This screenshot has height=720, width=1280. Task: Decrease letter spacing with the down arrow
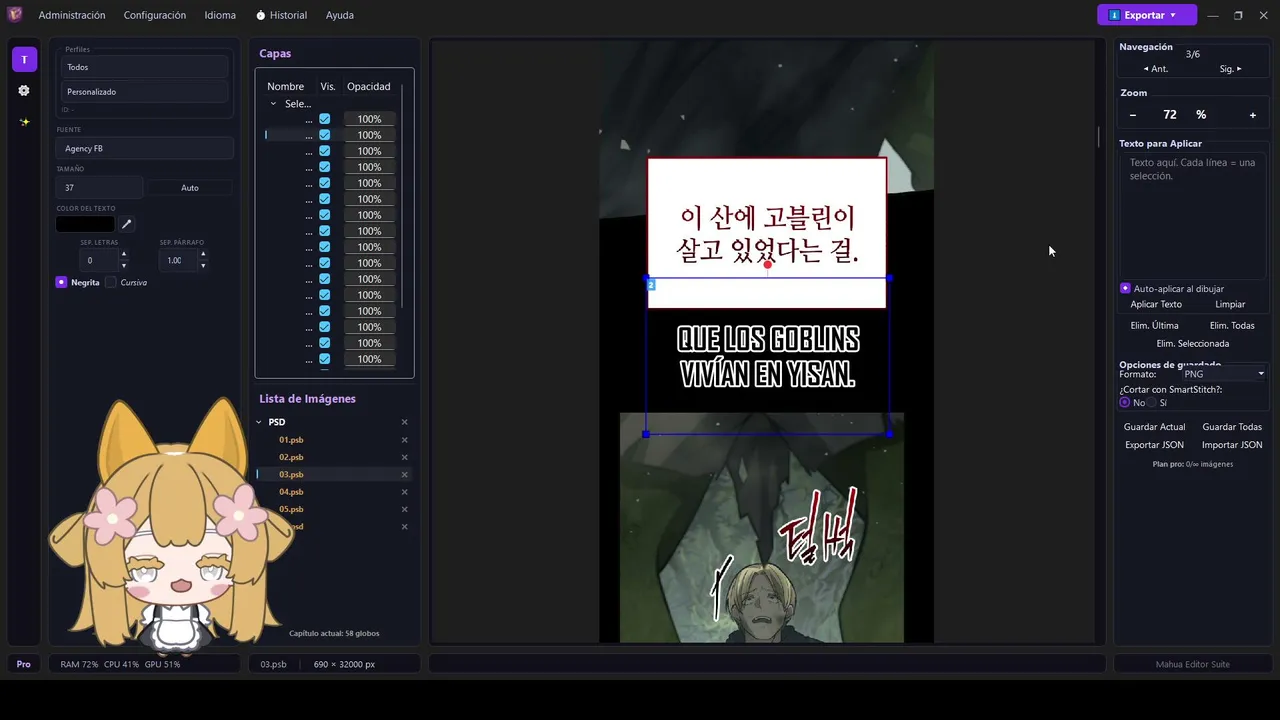(124, 266)
